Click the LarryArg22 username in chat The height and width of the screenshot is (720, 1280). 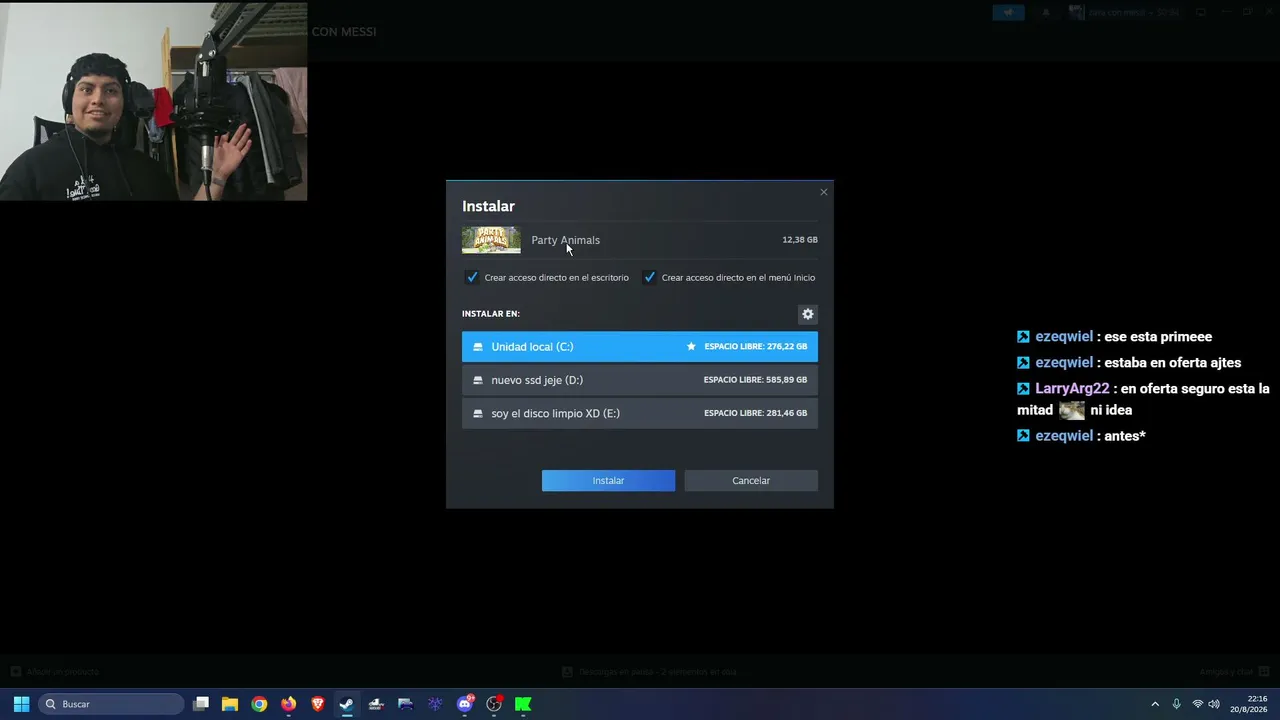pos(1072,389)
